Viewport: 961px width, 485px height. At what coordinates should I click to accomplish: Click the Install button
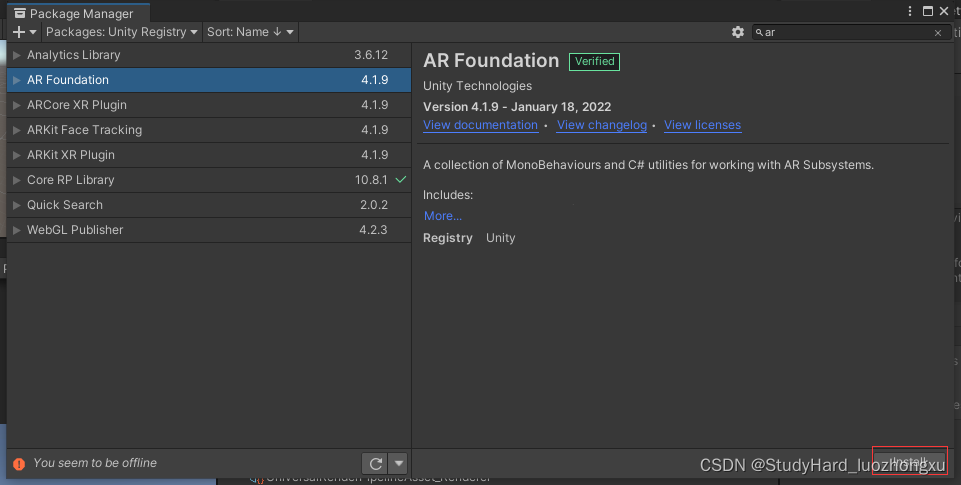[910, 461]
